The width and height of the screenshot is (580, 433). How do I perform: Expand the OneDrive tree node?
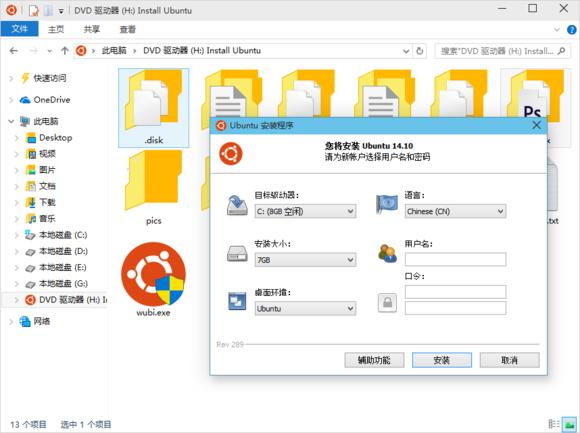(x=11, y=100)
